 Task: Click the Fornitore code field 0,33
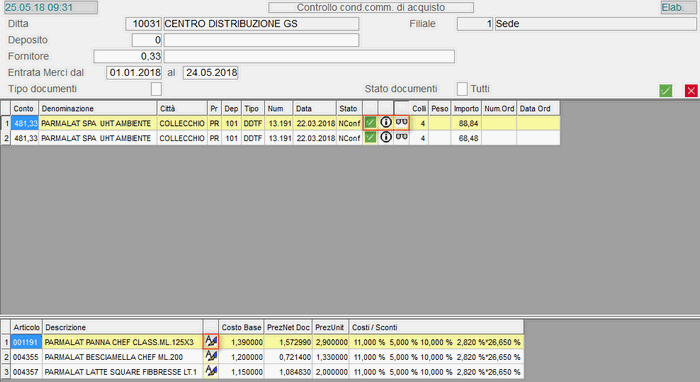[x=128, y=56]
